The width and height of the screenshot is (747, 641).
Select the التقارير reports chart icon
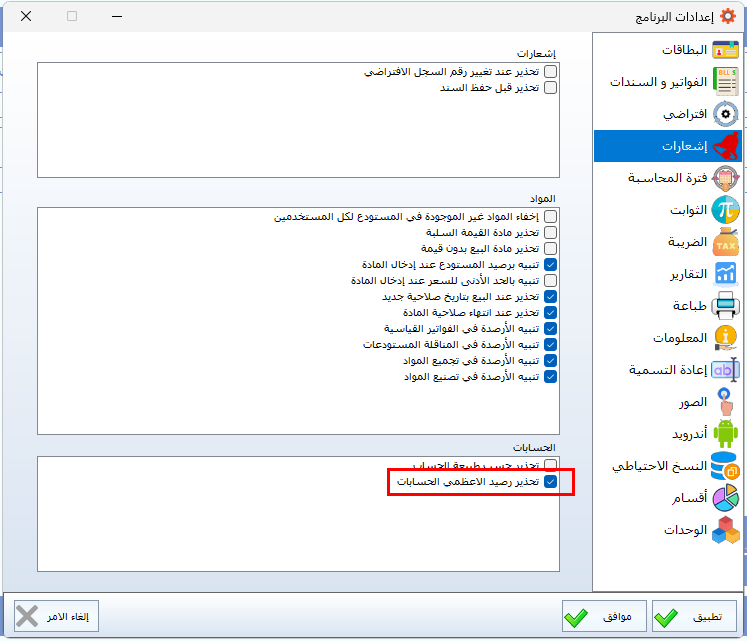point(725,274)
